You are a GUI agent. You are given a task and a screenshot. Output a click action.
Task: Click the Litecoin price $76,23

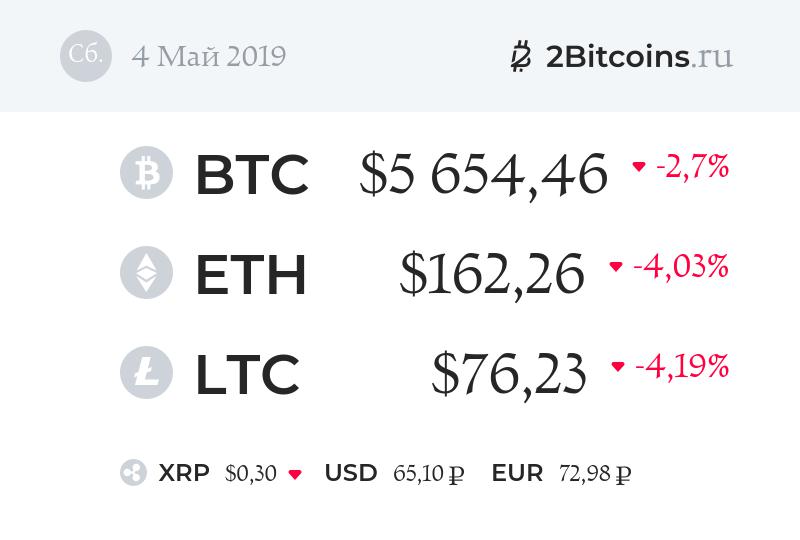pos(509,374)
